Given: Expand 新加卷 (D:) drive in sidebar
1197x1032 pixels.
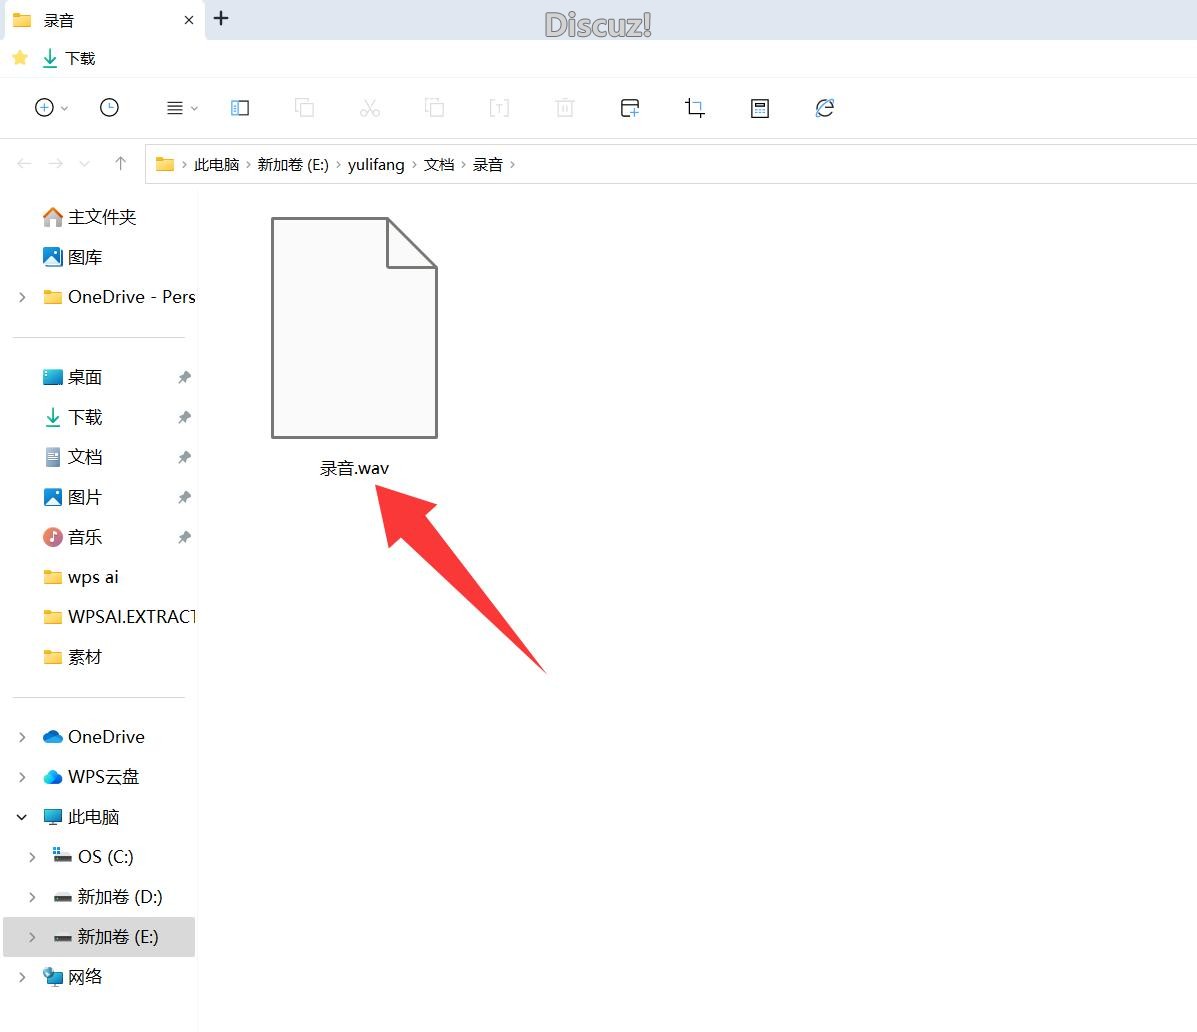Looking at the screenshot, I should 32,897.
